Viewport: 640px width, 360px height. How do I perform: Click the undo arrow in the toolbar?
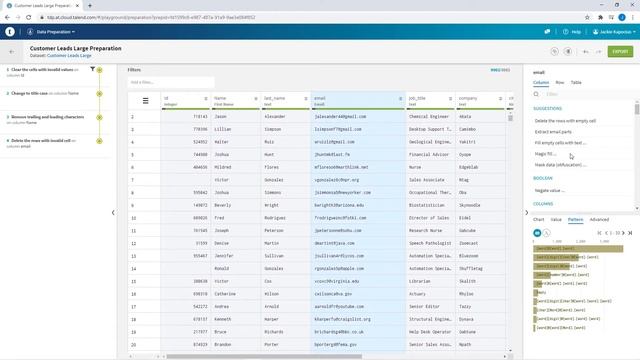point(585,52)
